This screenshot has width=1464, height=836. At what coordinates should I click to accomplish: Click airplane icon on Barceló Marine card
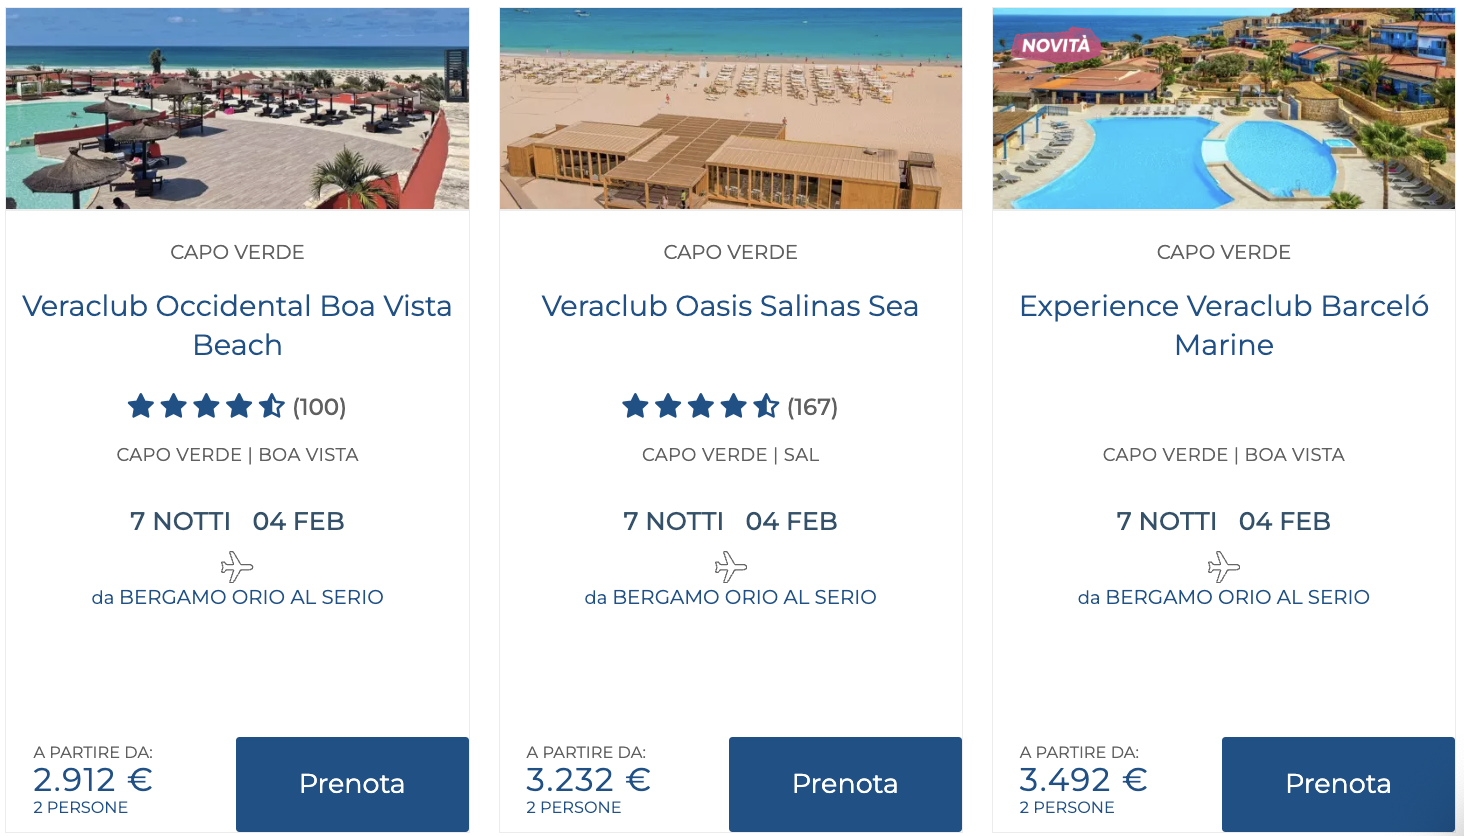coord(1224,567)
